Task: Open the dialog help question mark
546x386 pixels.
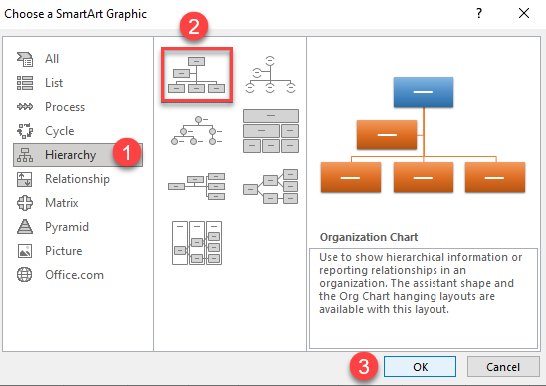Action: 479,14
